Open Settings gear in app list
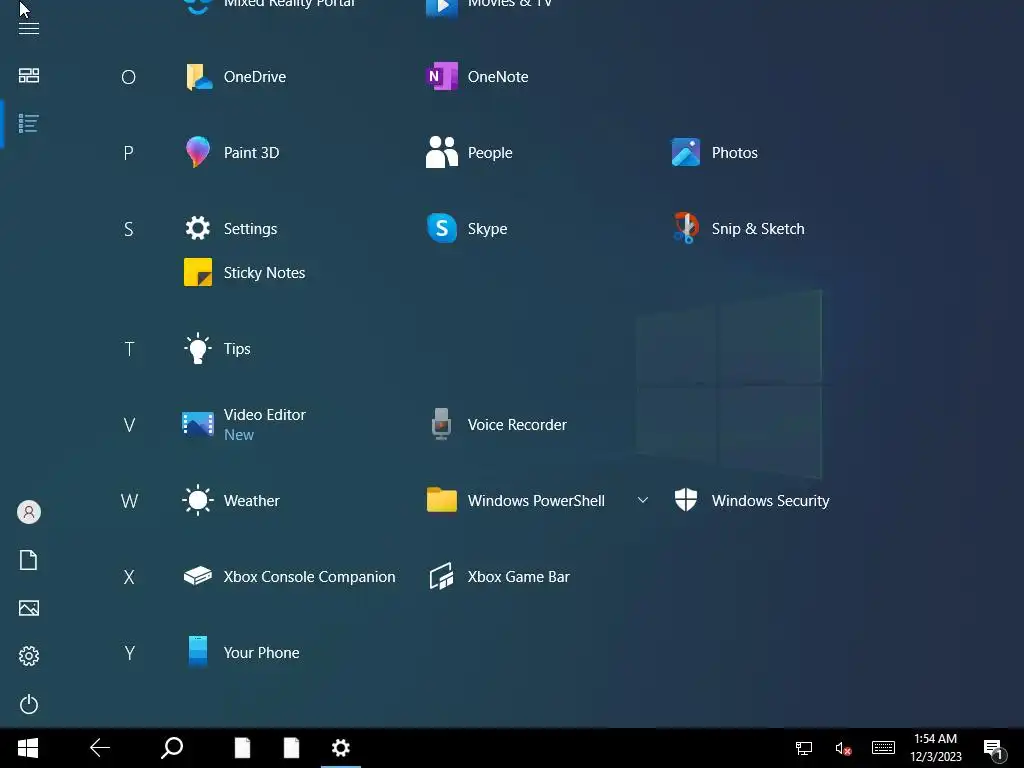Image resolution: width=1024 pixels, height=768 pixels. [x=198, y=228]
